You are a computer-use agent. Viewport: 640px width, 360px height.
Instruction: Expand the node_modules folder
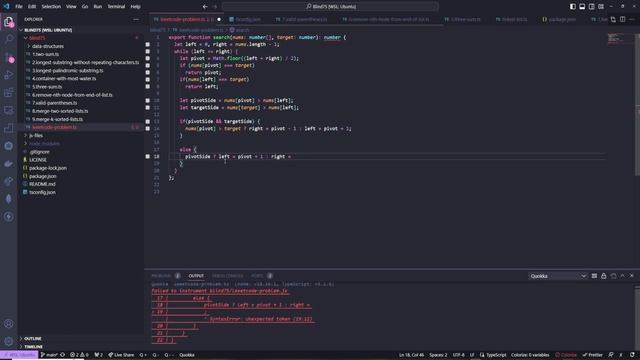coord(44,144)
